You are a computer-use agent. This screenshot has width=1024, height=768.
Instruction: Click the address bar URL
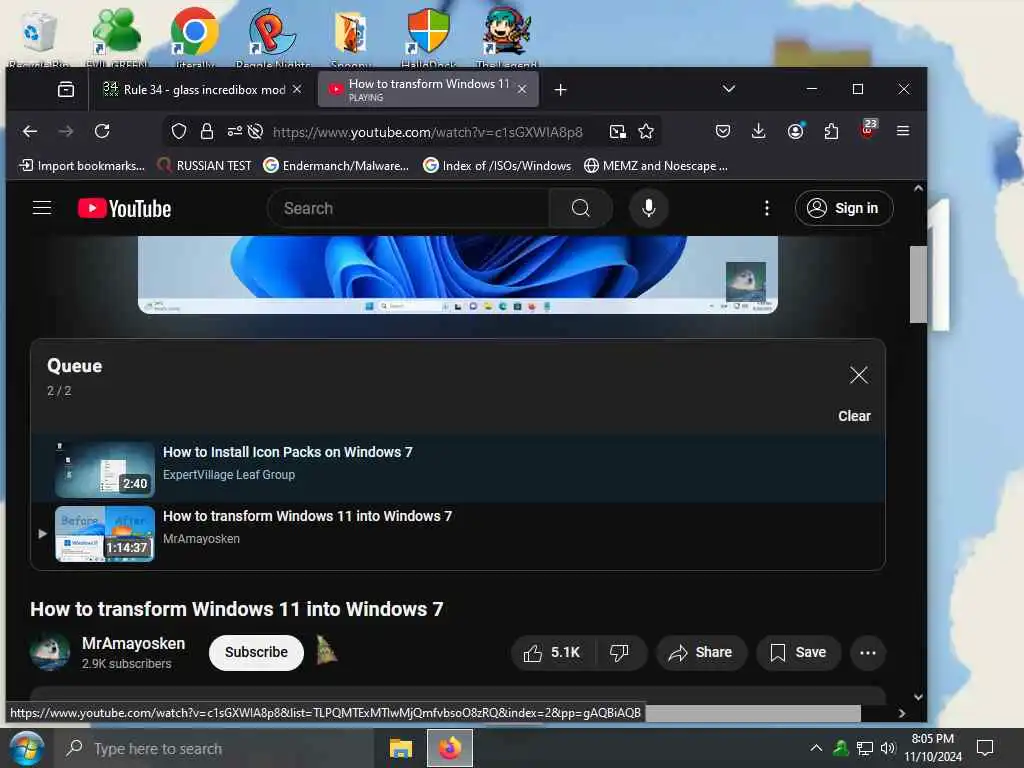pos(428,132)
